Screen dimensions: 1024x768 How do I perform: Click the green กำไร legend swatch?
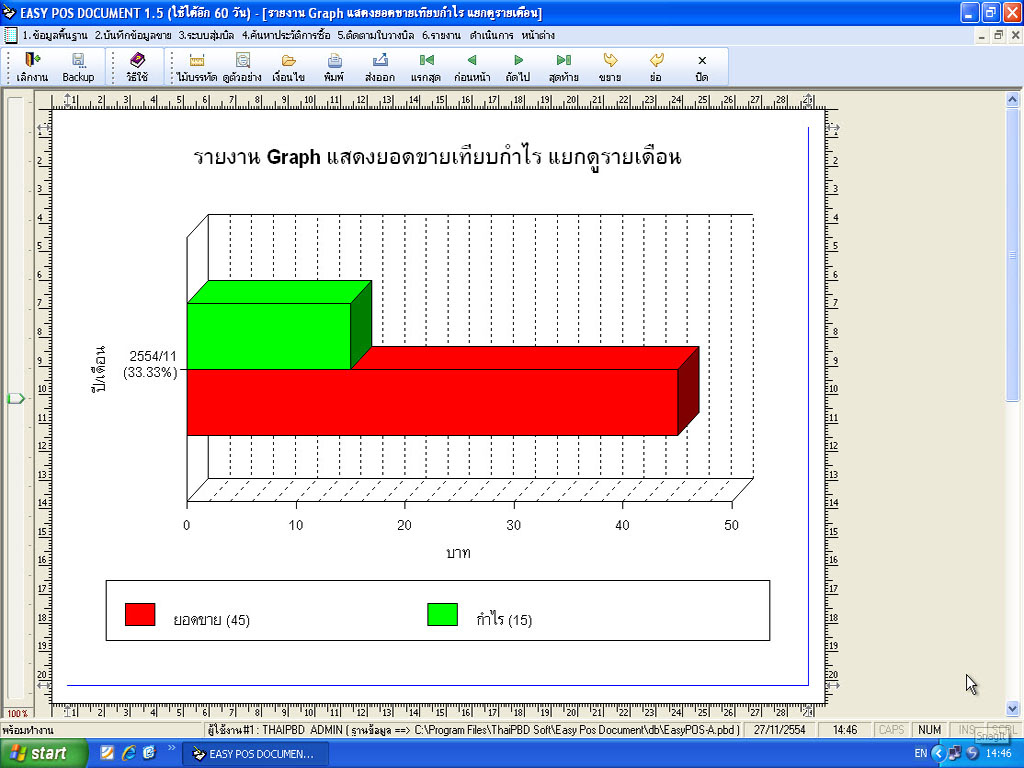[x=442, y=615]
